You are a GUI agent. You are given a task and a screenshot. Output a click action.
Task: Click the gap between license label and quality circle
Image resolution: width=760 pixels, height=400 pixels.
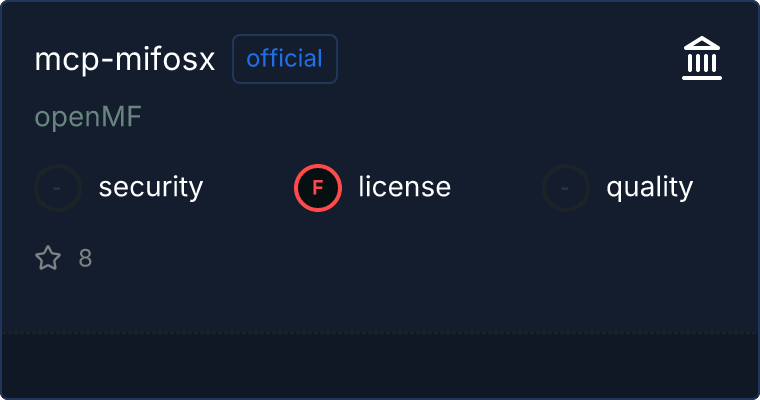tap(496, 187)
